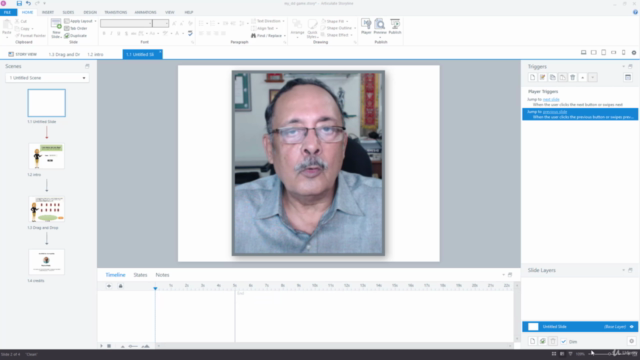Select the 1.4 credits slide thumbnail
Screen dimensions: 640x360
(x=47, y=262)
